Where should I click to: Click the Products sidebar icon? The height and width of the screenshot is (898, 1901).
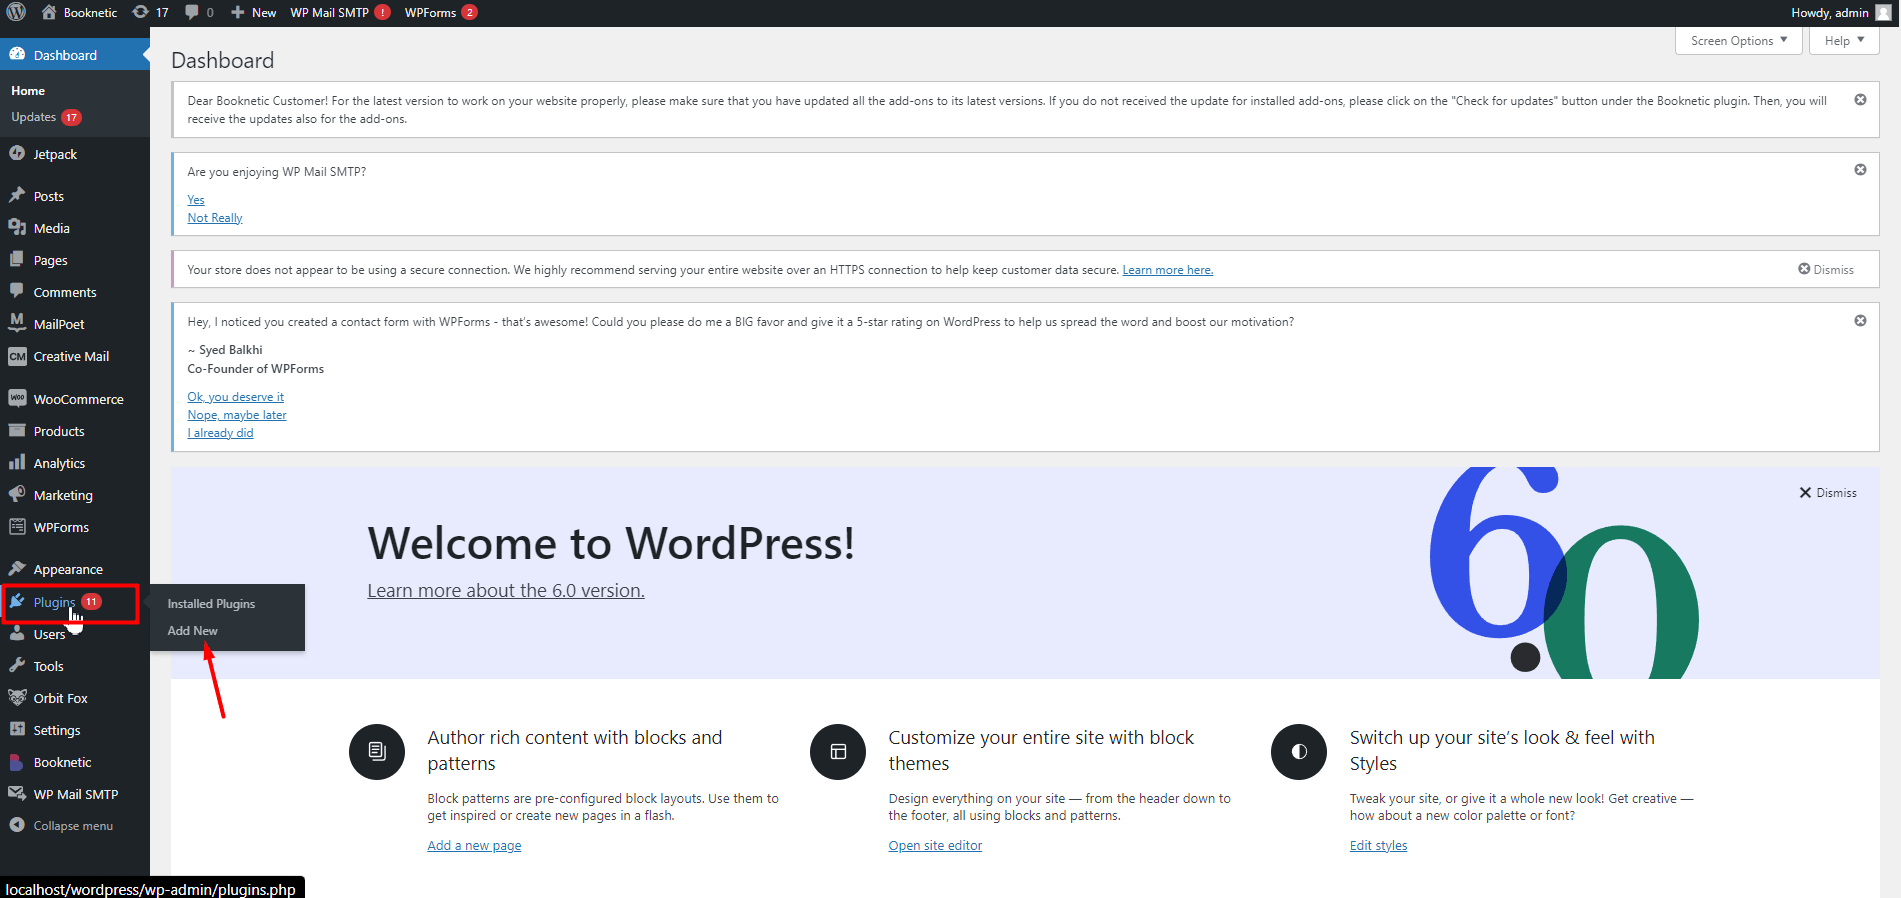pyautogui.click(x=17, y=430)
